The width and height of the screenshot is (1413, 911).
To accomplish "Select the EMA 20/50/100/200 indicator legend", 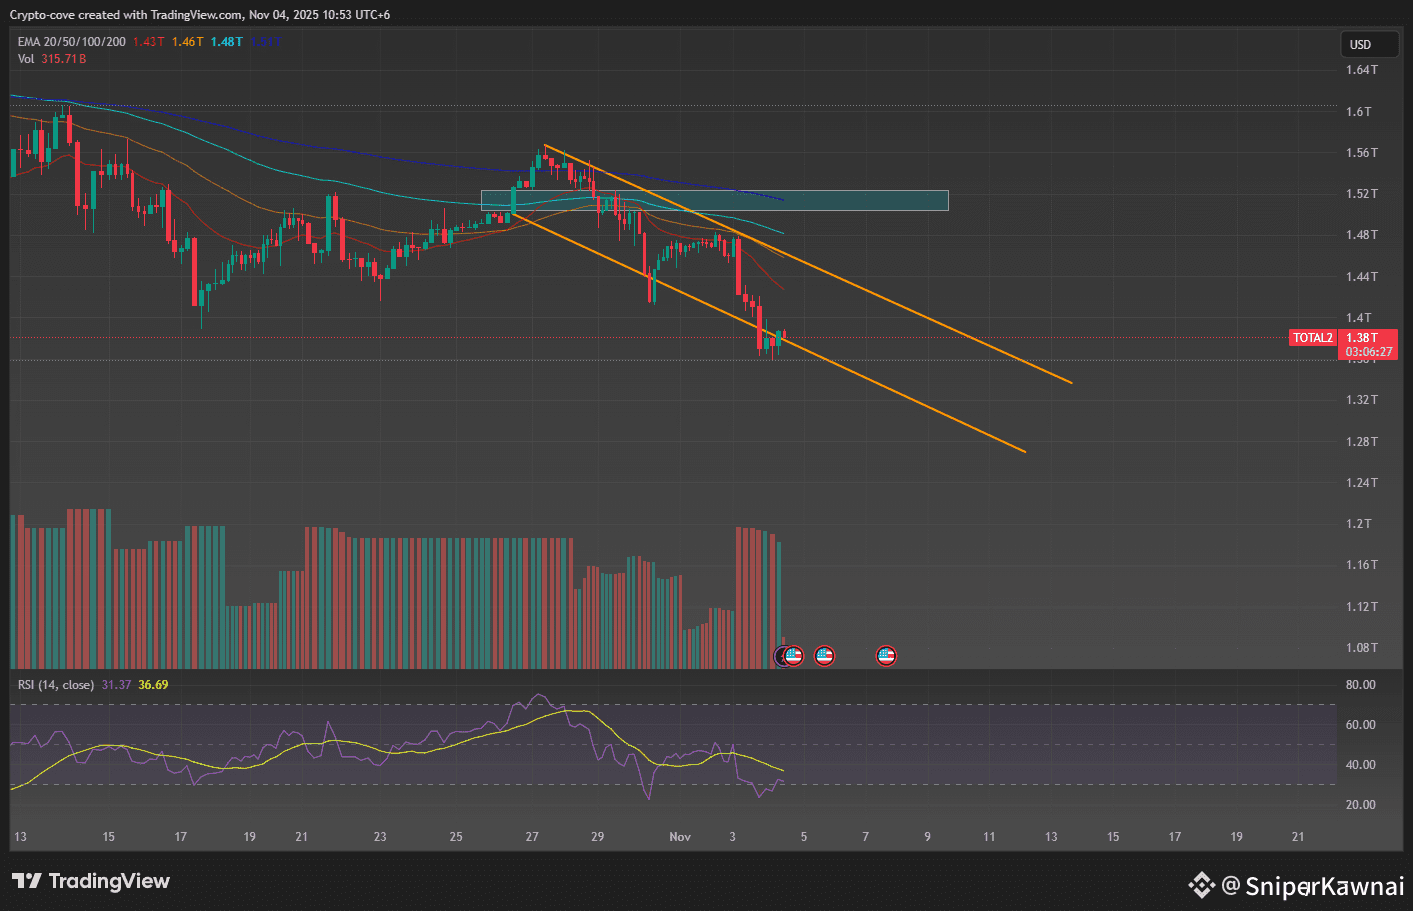I will tap(72, 41).
